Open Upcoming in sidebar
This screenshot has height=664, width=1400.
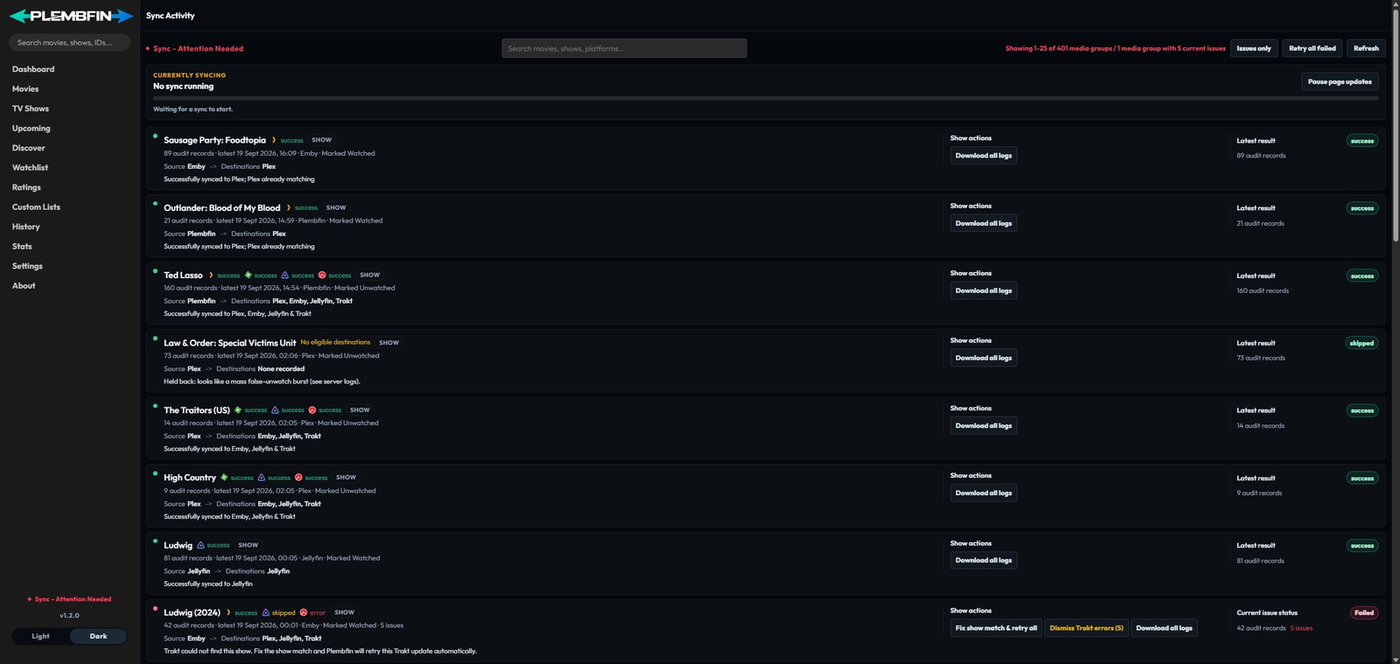[31, 128]
